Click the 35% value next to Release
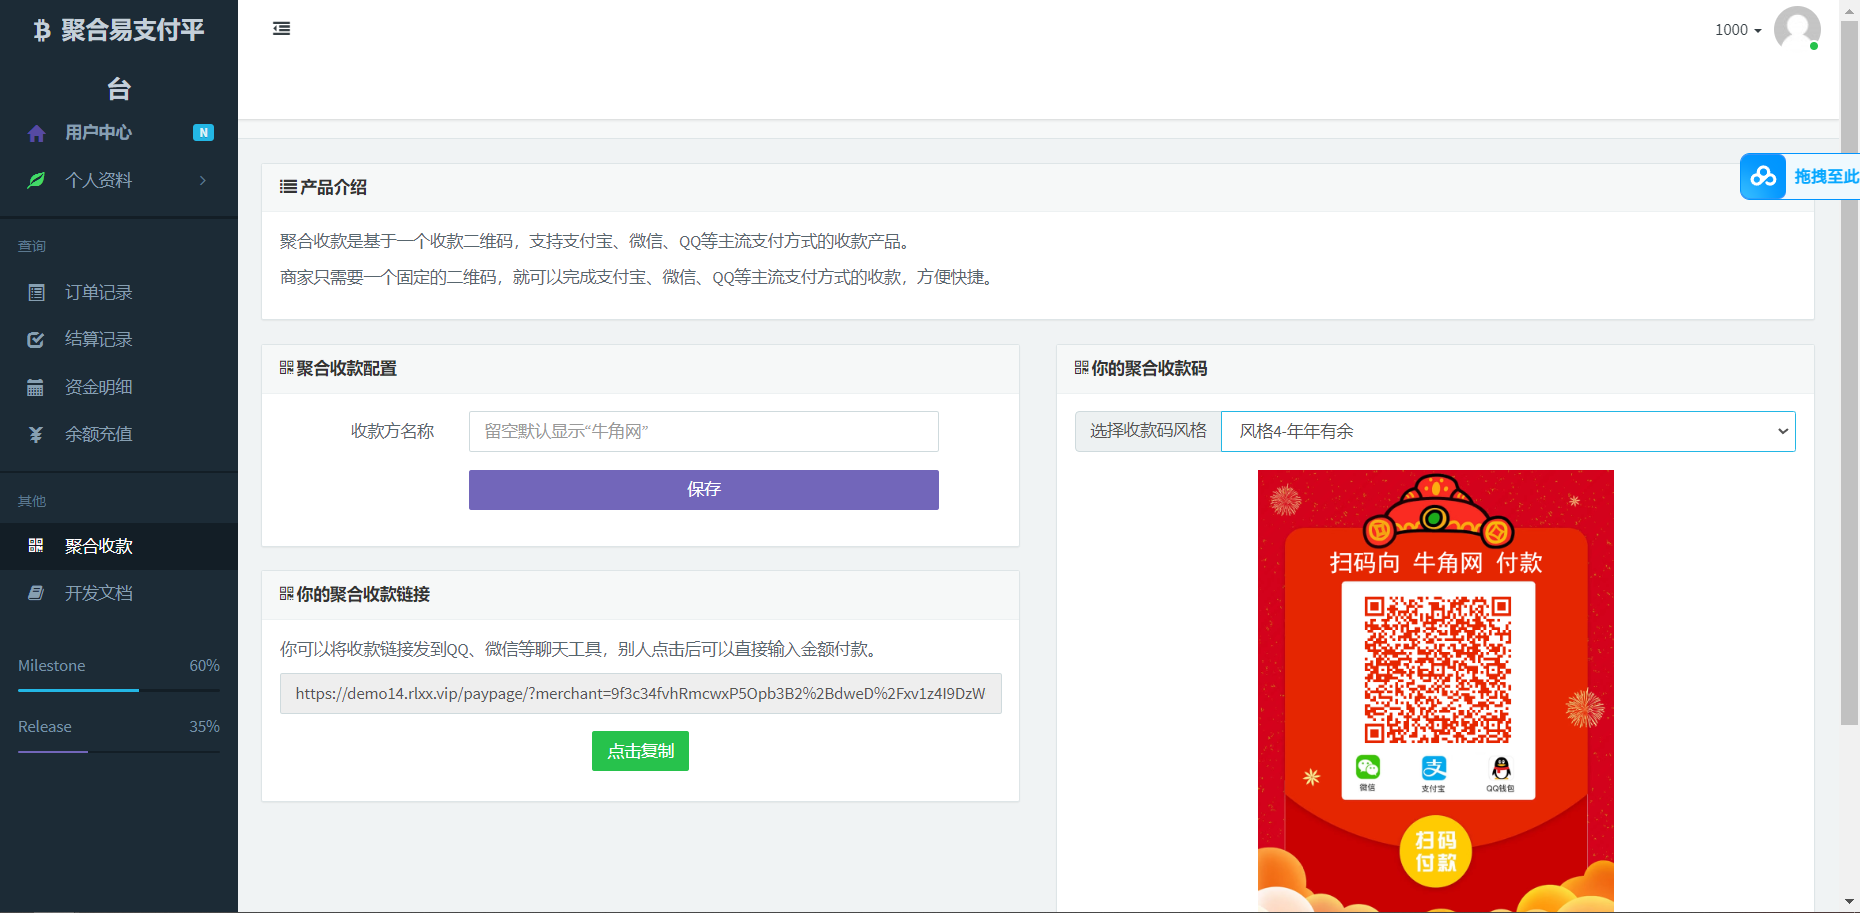 204,727
